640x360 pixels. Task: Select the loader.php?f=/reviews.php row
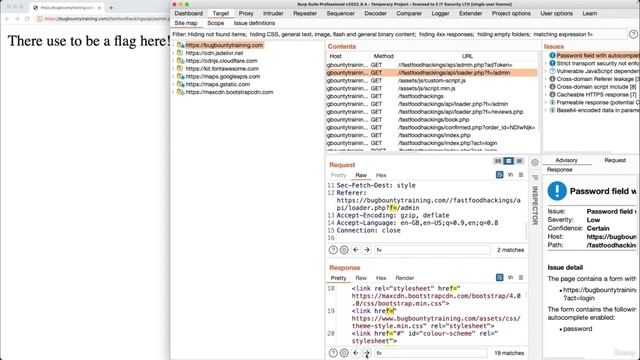pyautogui.click(x=432, y=112)
